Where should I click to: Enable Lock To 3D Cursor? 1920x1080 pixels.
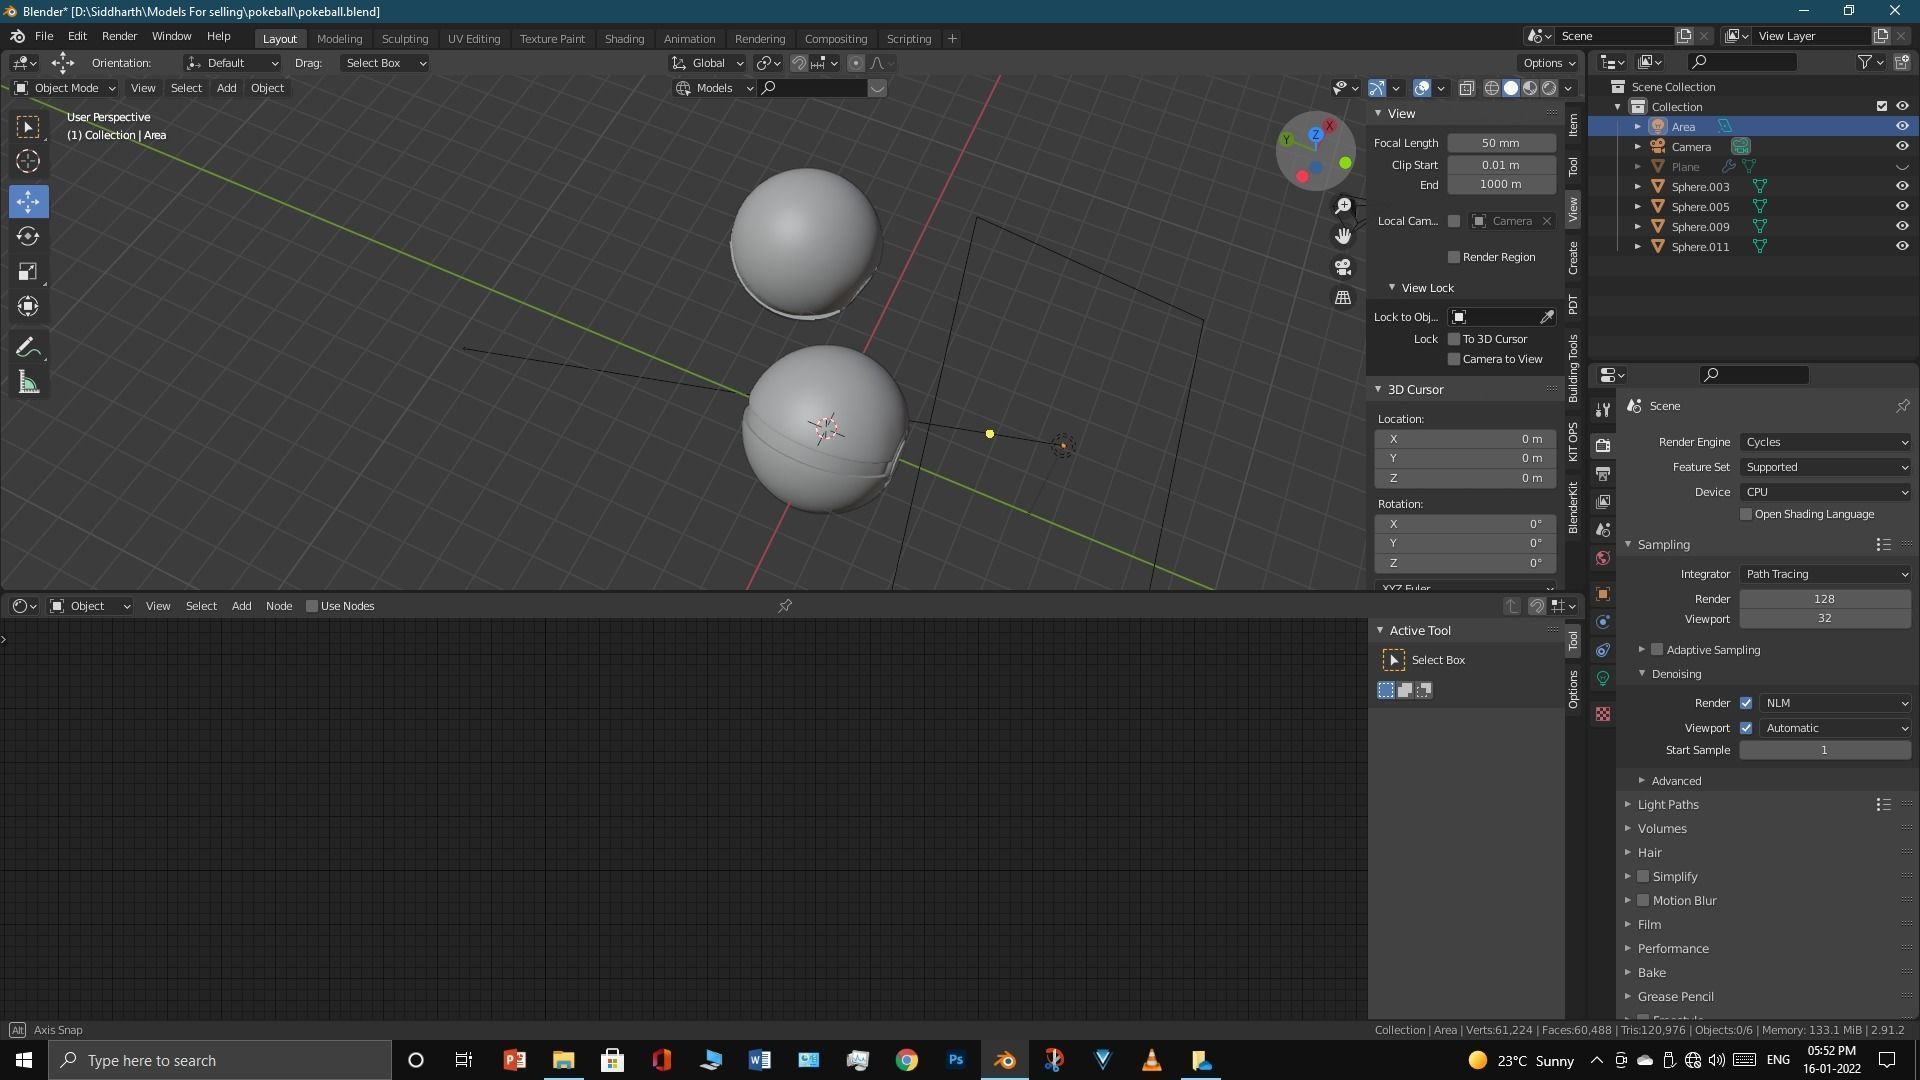pyautogui.click(x=1454, y=339)
